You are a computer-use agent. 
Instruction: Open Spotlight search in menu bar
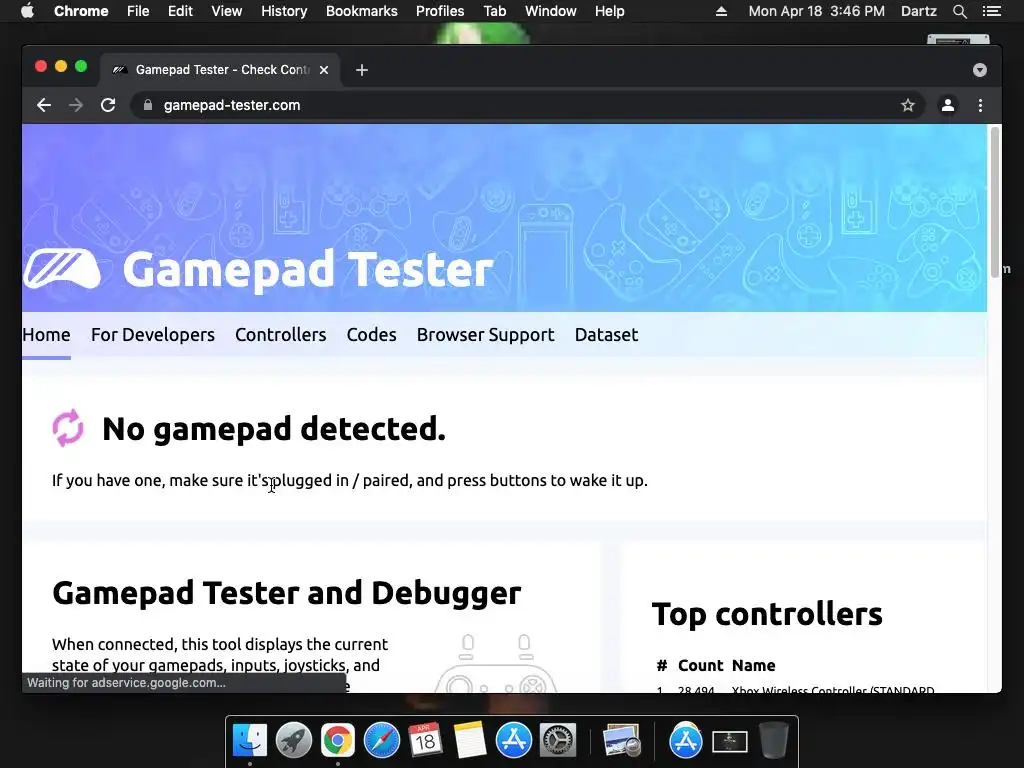coord(959,11)
